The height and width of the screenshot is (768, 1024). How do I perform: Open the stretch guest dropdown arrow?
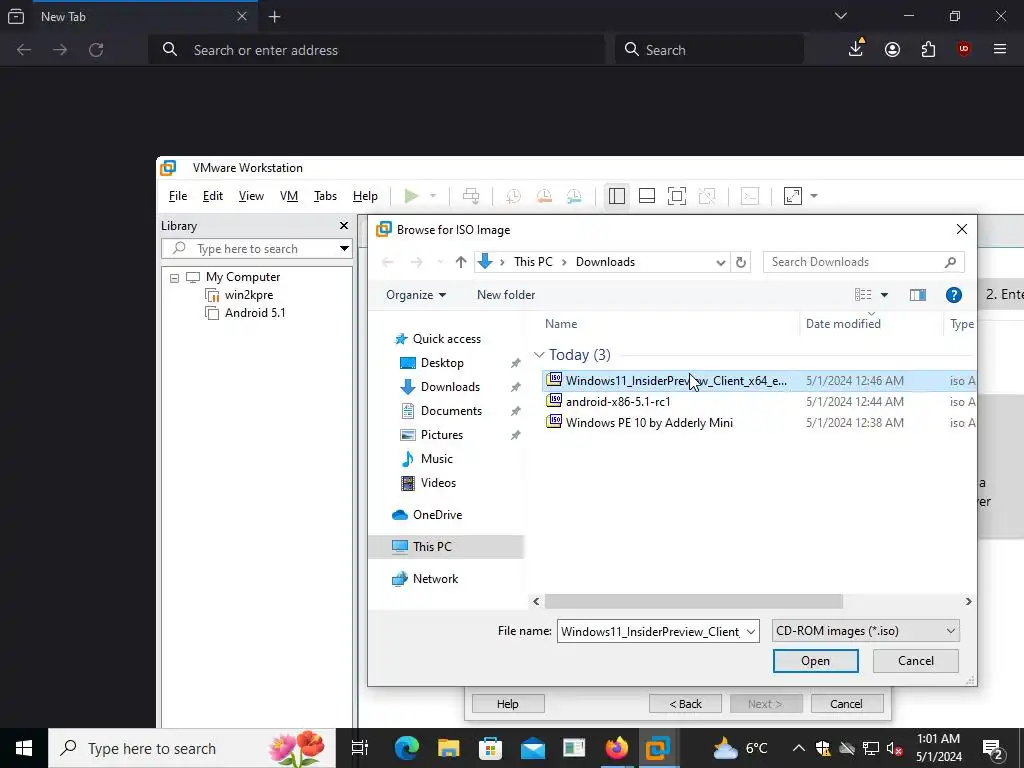(x=814, y=196)
